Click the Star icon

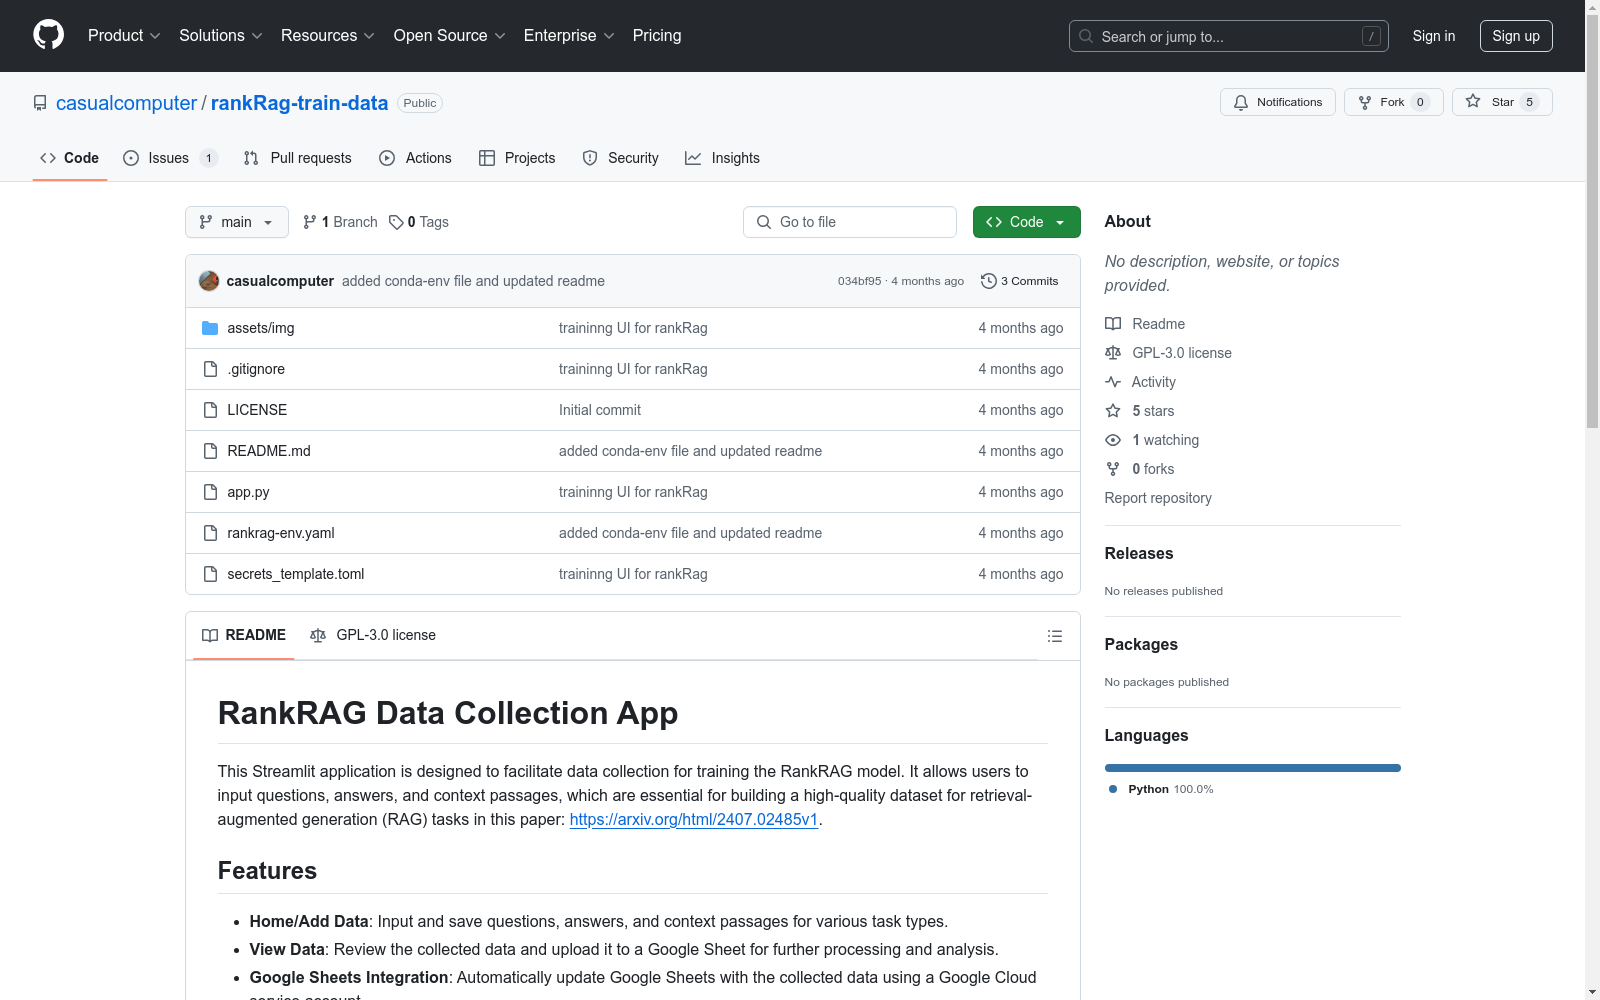(x=1473, y=101)
